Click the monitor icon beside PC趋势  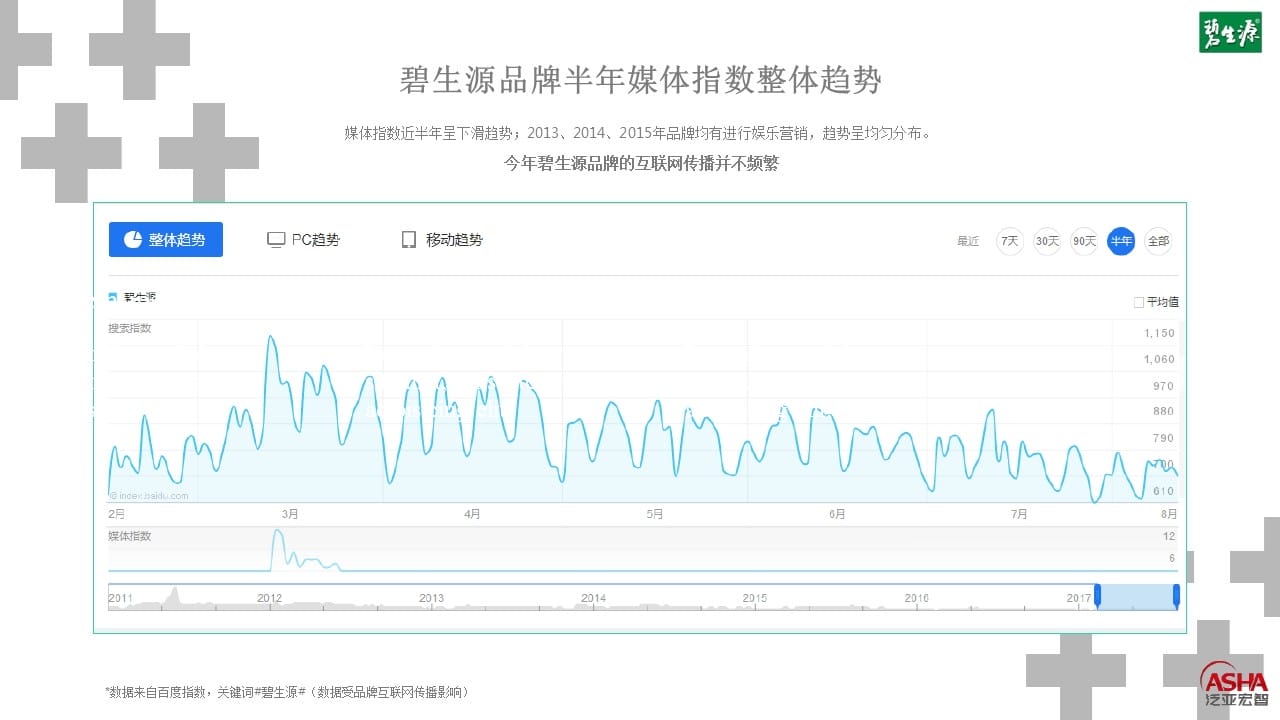coord(276,240)
